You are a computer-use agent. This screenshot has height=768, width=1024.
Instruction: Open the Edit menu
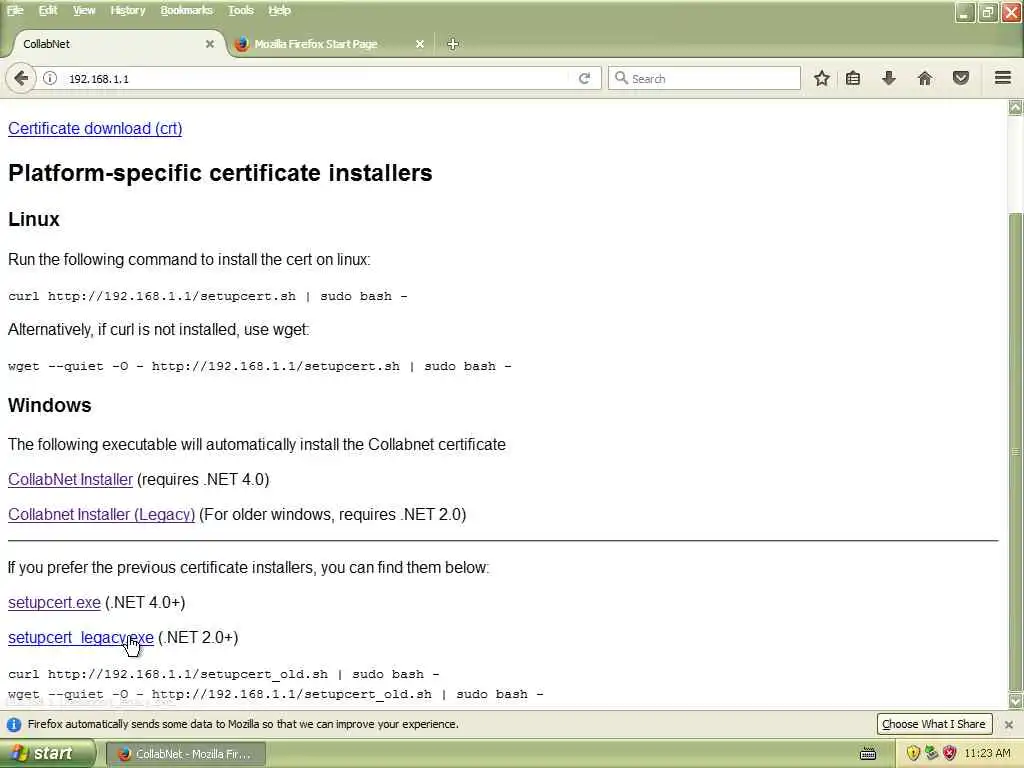pos(48,10)
